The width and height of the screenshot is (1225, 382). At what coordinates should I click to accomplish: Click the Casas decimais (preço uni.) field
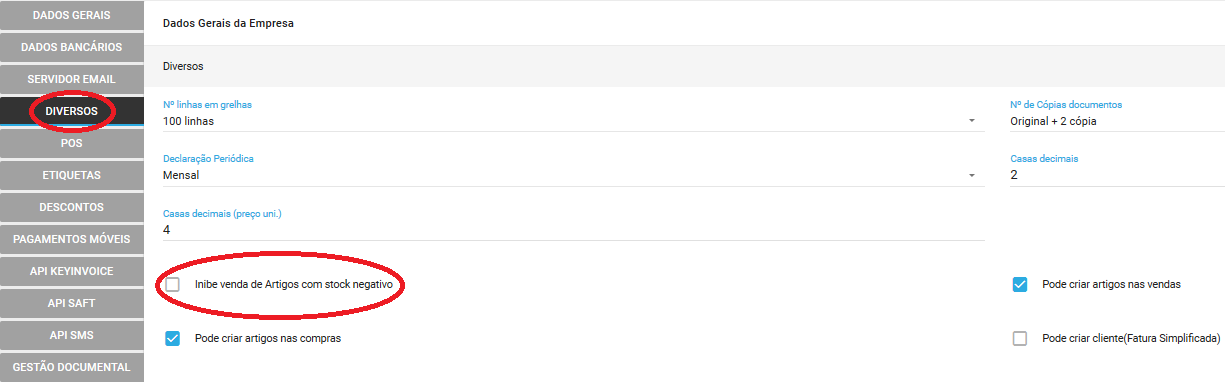[x=574, y=230]
